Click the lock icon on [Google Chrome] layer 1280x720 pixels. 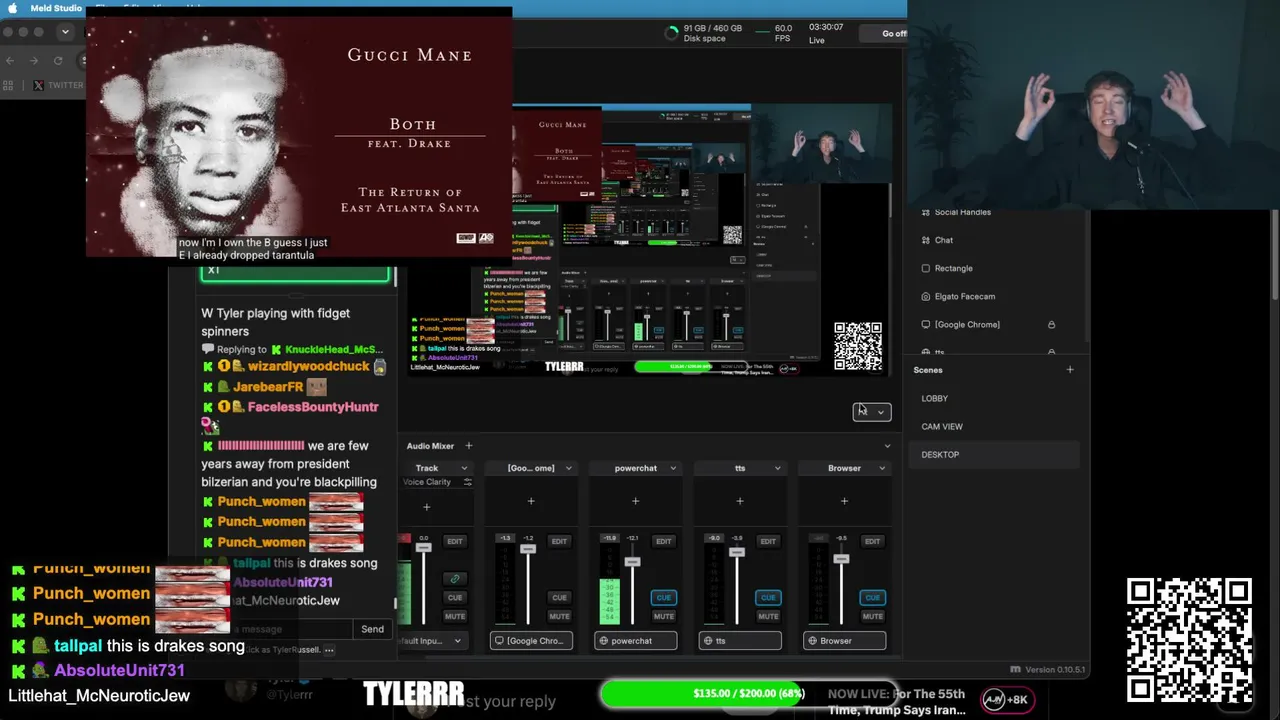(x=1051, y=324)
